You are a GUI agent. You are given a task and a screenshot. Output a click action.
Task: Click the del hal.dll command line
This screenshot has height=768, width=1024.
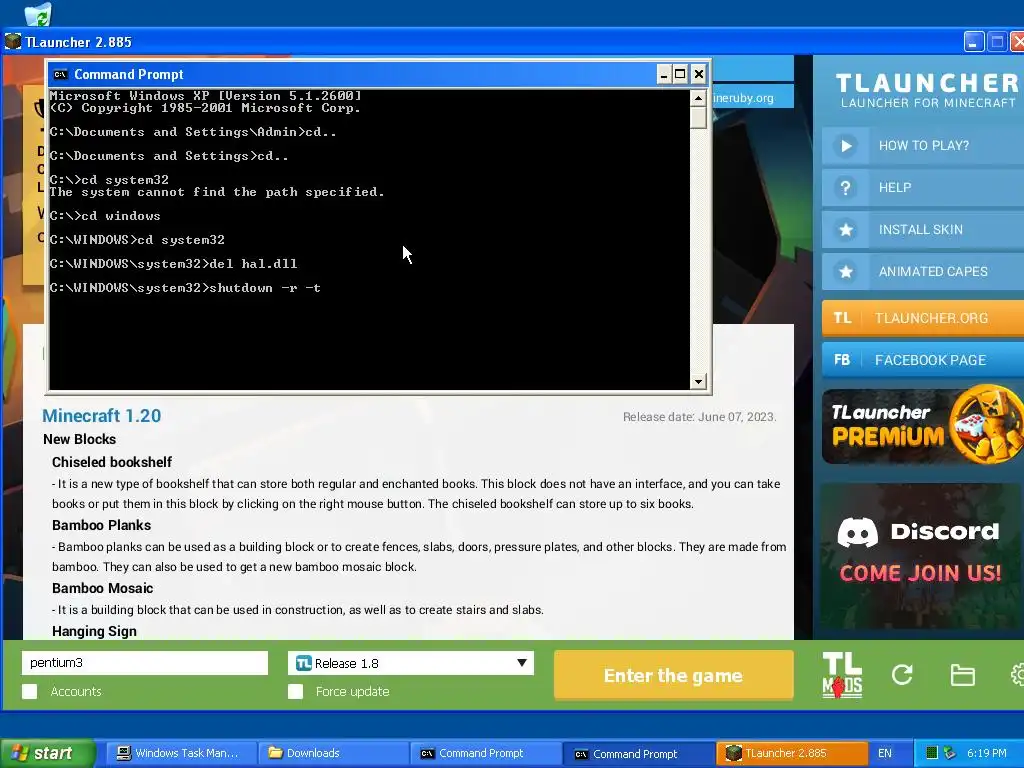coord(173,264)
